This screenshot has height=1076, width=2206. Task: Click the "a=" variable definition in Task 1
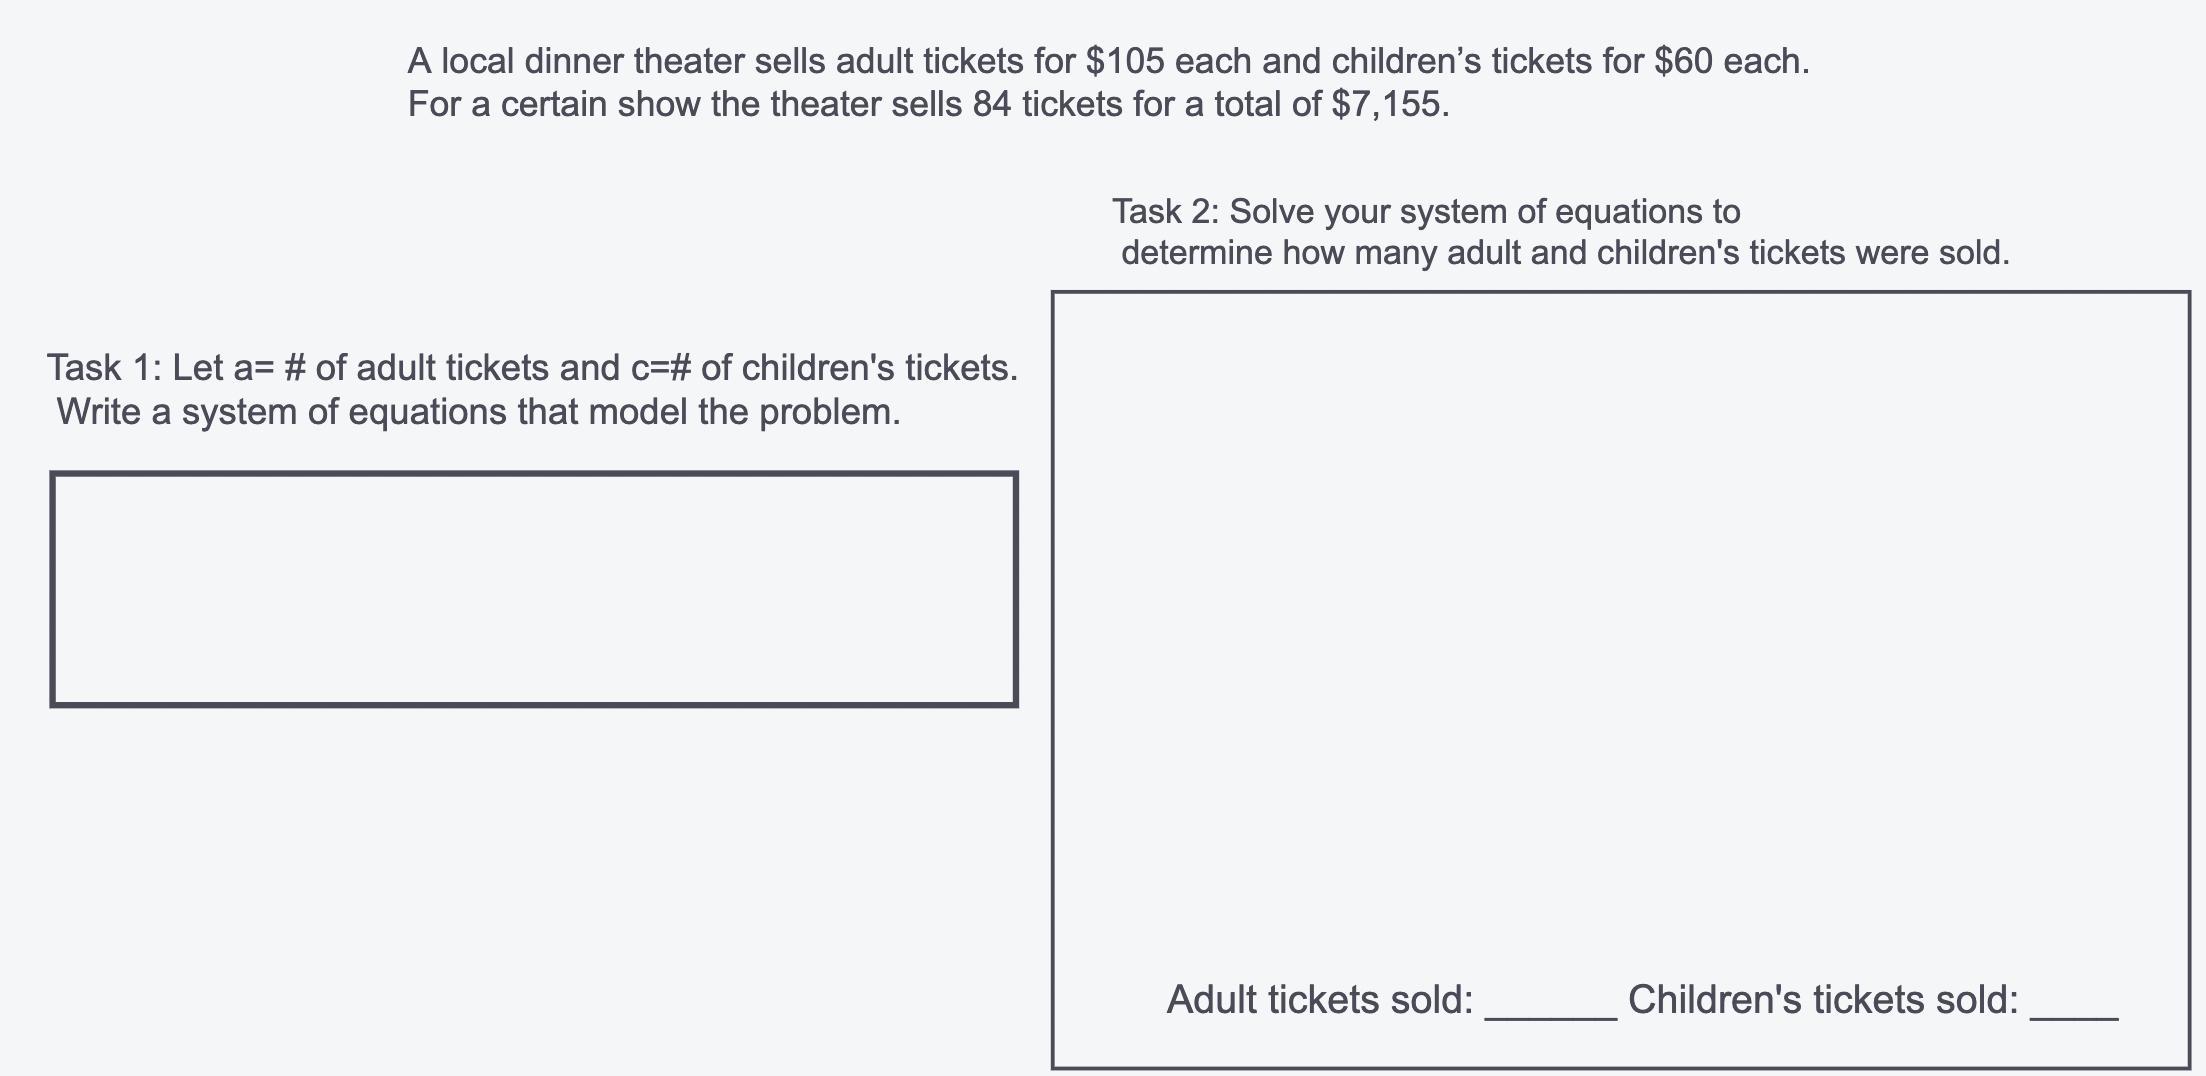click(253, 368)
